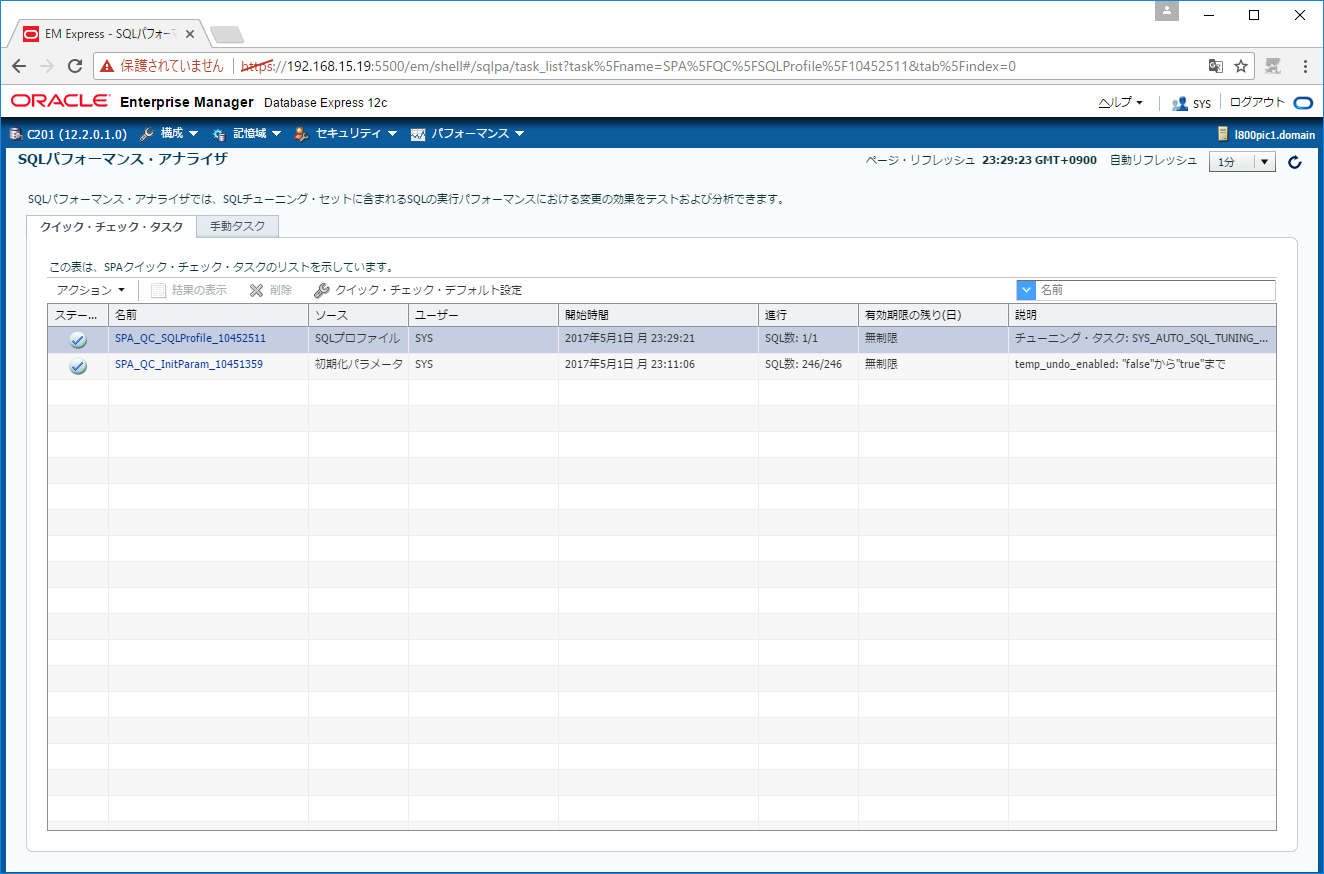Sort by the 説明 column header
This screenshot has height=874, width=1324.
1142,315
